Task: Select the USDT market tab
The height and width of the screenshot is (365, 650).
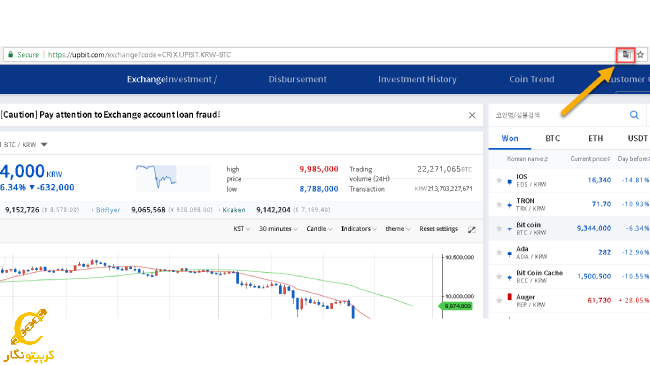Action: pyautogui.click(x=638, y=139)
